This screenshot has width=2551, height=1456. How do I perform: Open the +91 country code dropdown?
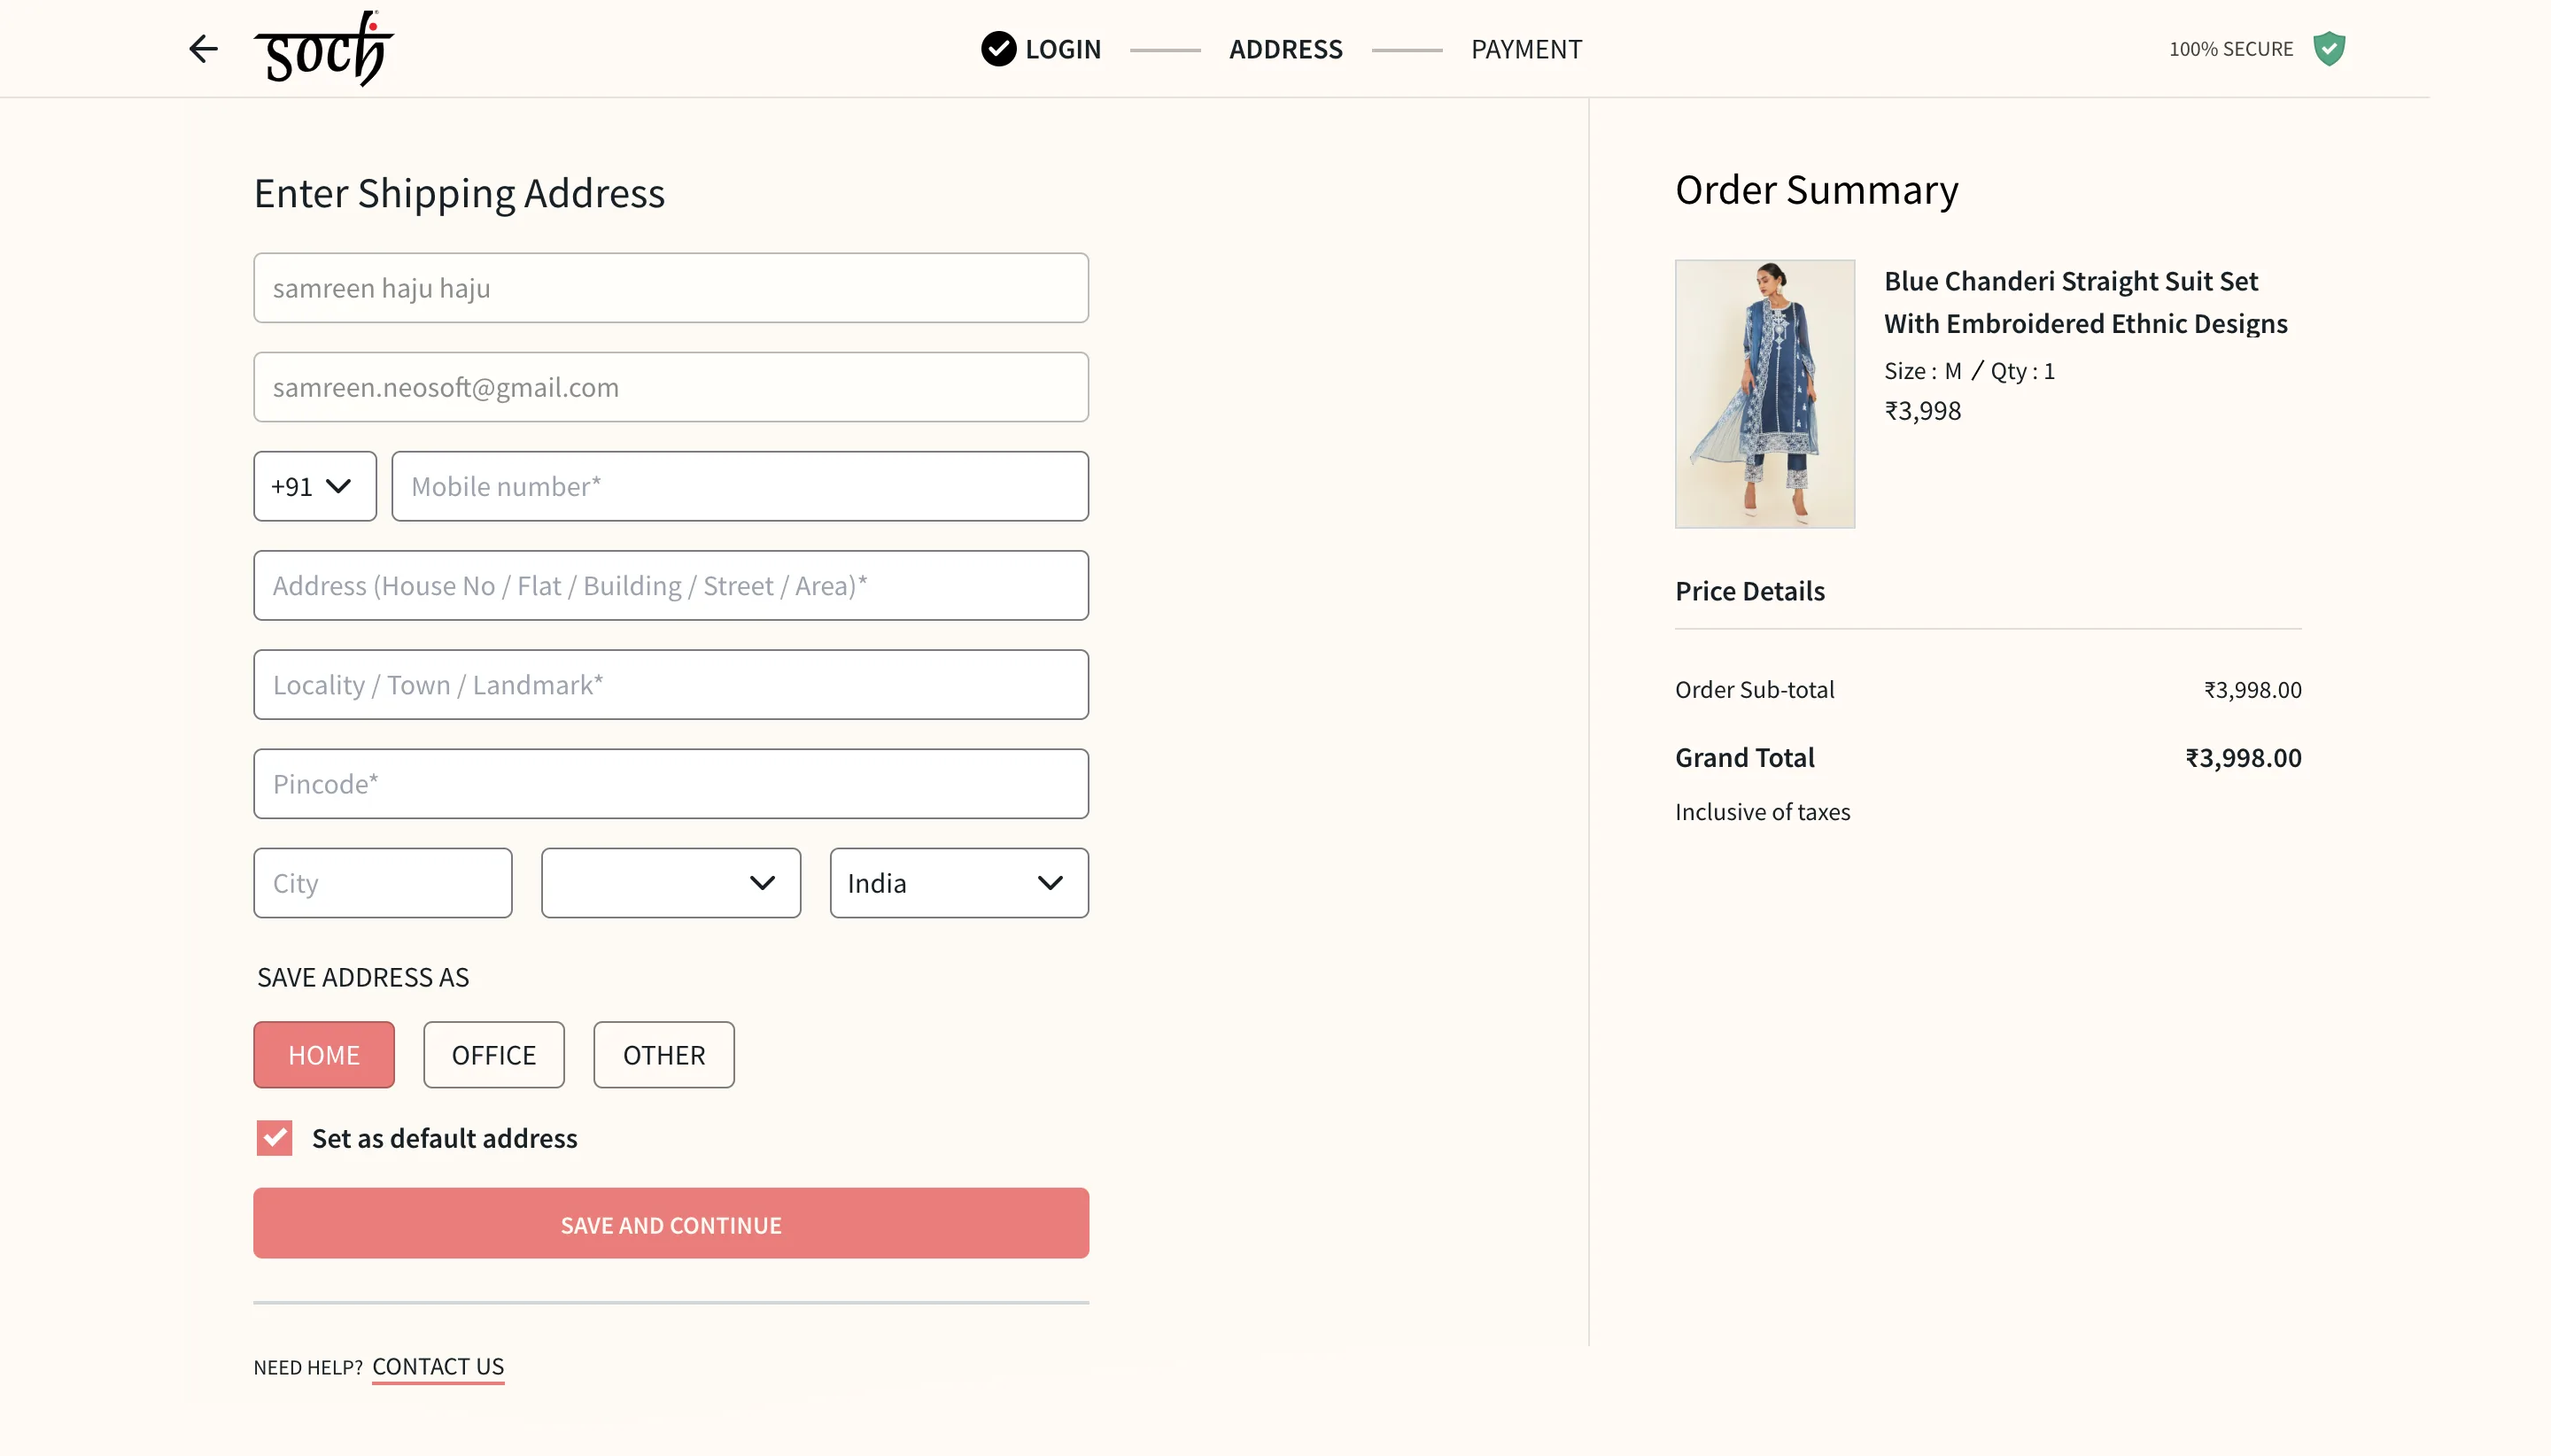(x=315, y=487)
